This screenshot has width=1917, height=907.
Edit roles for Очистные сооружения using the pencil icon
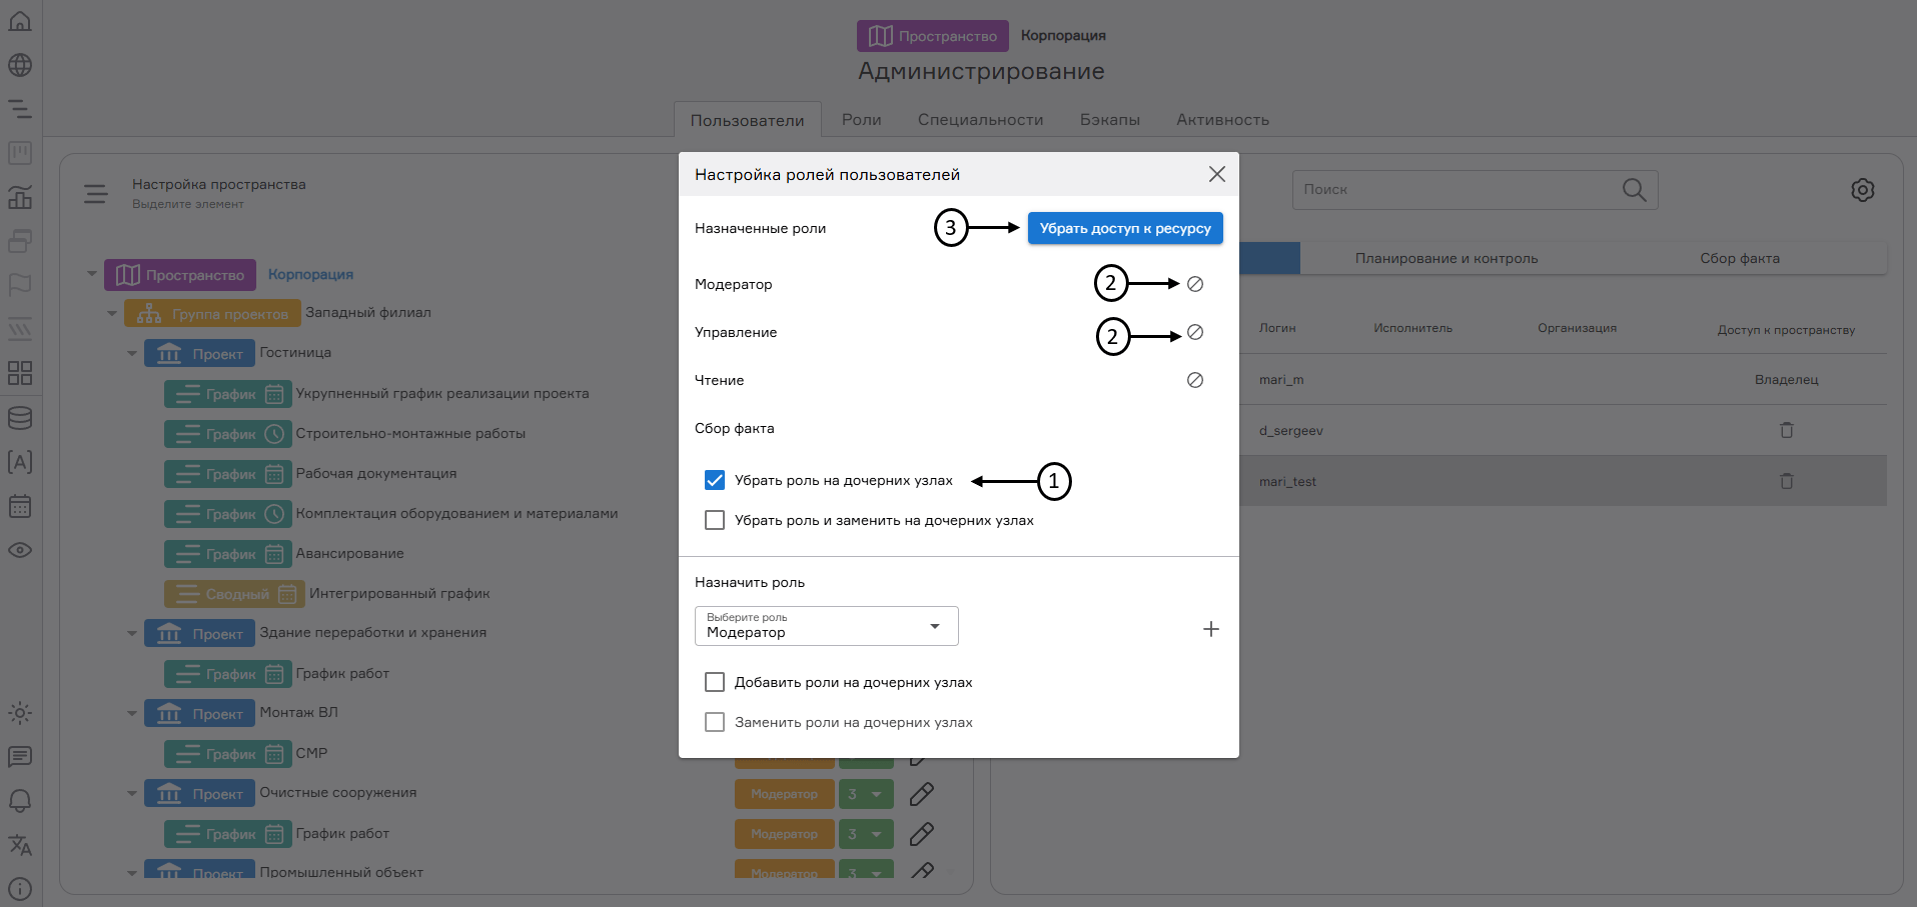click(x=921, y=793)
